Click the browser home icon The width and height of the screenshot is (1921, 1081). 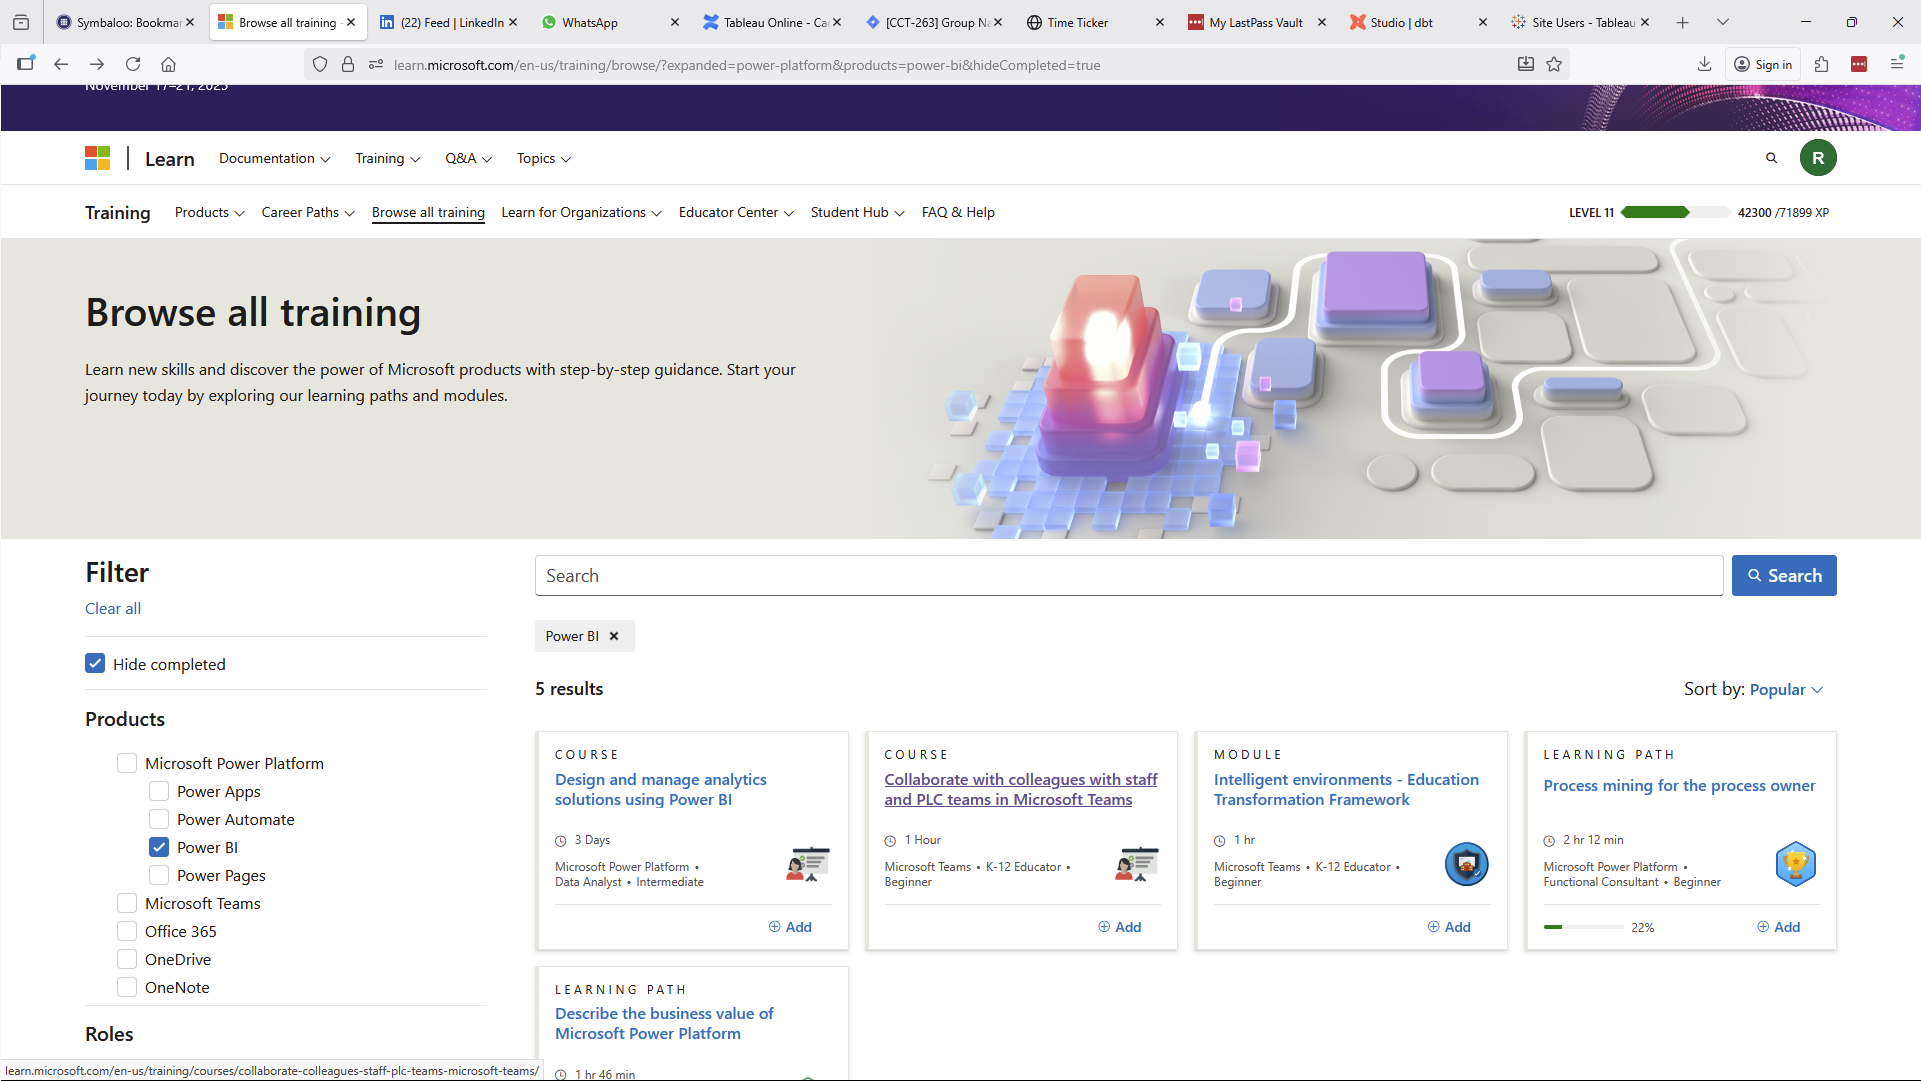[x=169, y=64]
